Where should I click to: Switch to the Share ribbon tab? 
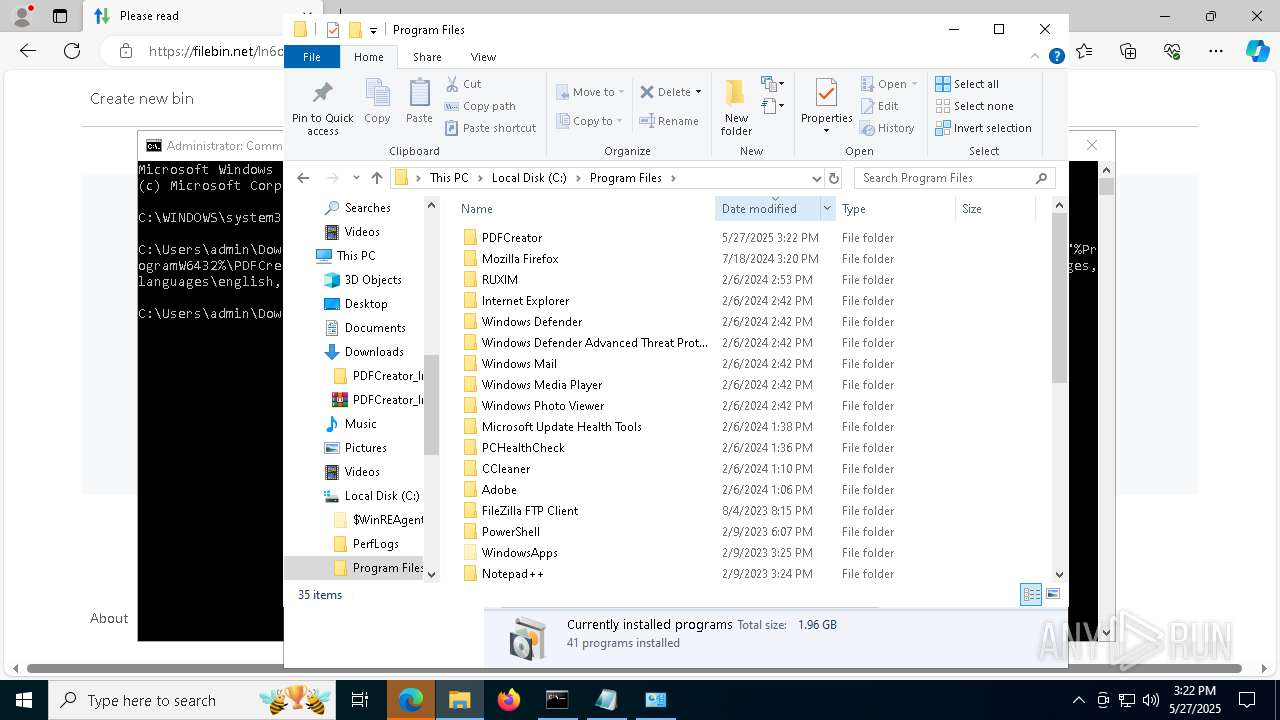tap(427, 57)
